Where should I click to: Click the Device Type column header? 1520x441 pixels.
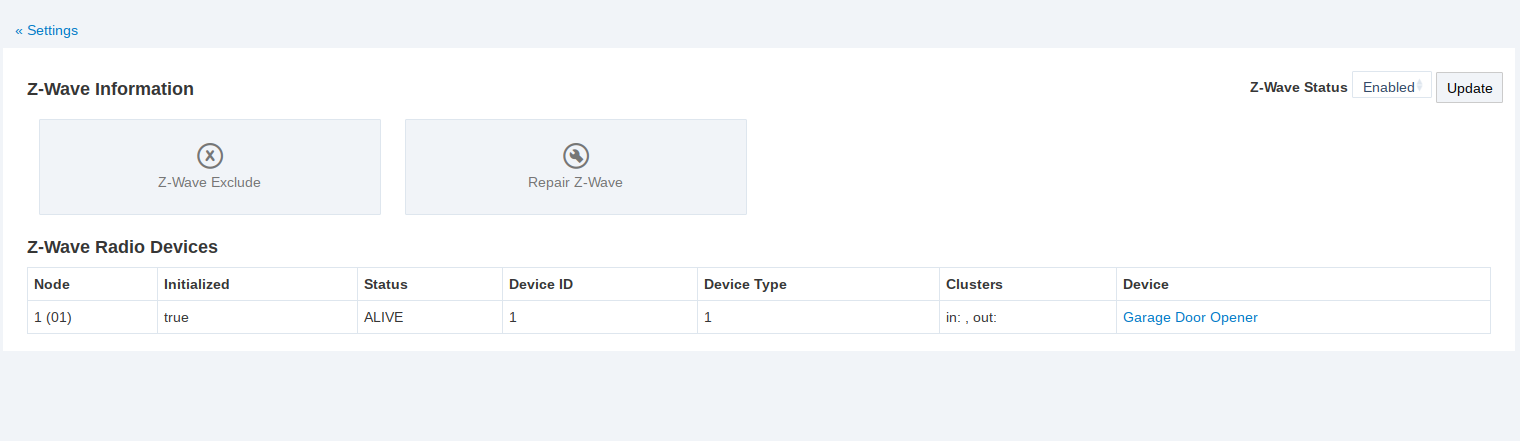pos(745,284)
